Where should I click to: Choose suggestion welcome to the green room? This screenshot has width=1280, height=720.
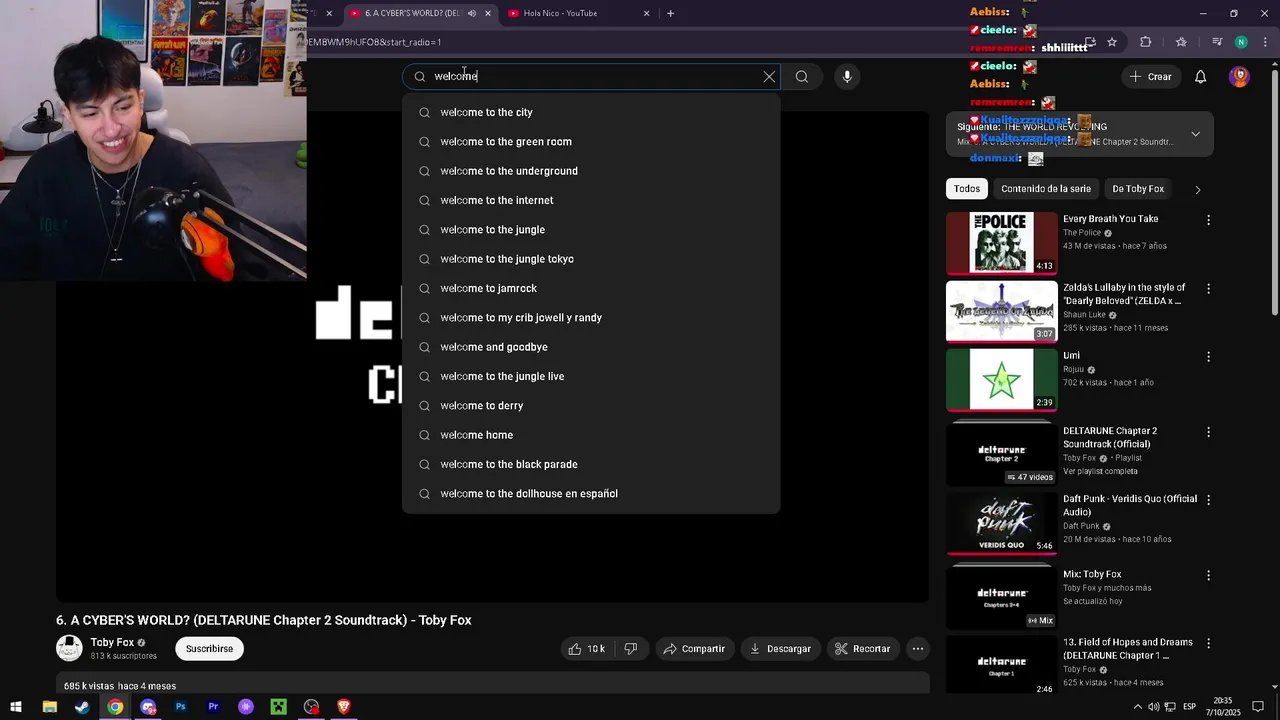[x=591, y=142]
